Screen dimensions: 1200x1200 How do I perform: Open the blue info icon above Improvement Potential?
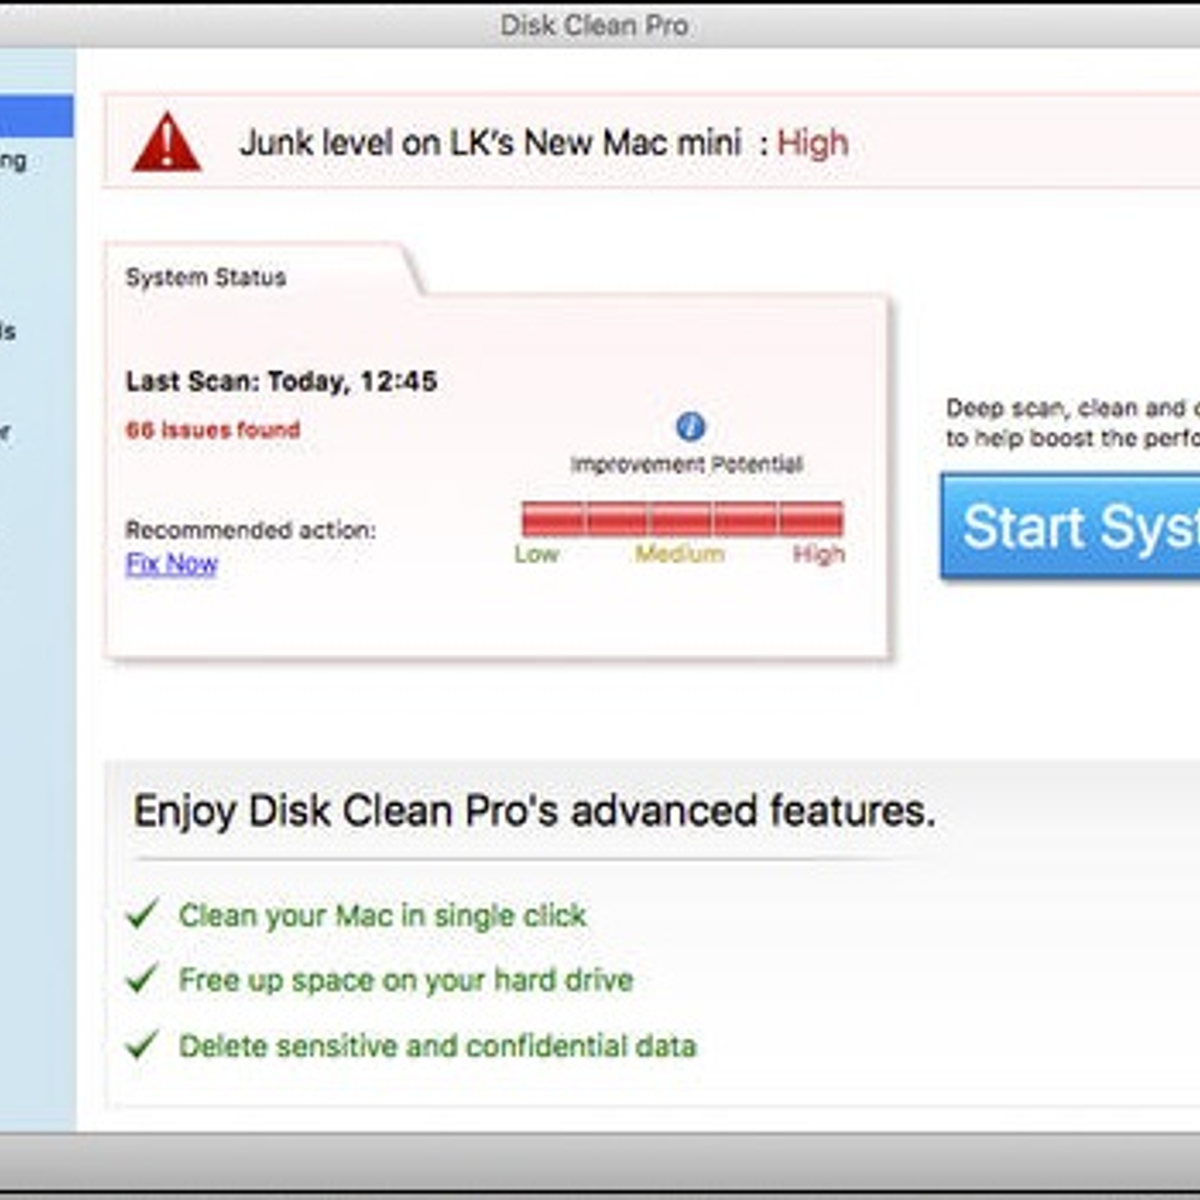coord(690,427)
